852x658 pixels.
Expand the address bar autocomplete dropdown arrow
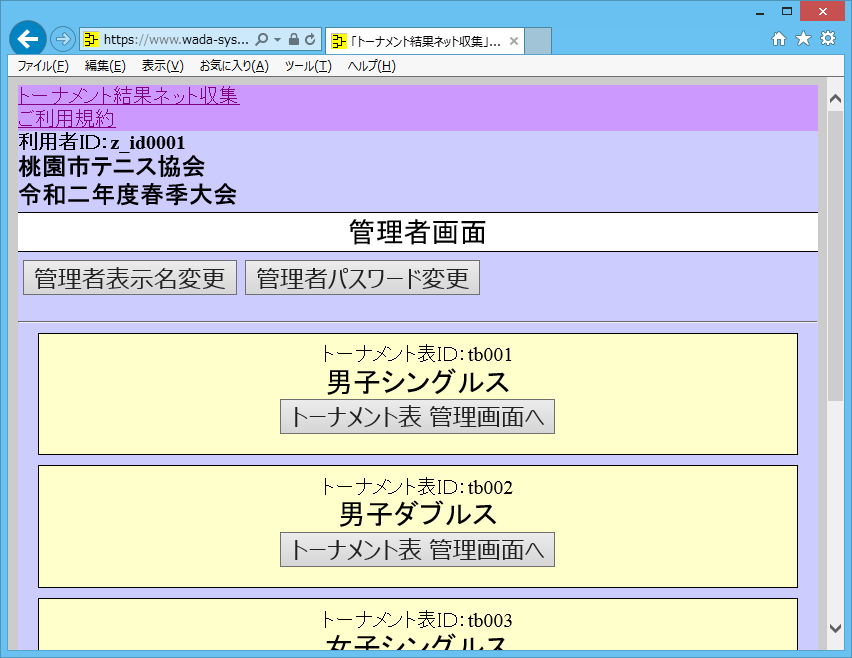(277, 40)
